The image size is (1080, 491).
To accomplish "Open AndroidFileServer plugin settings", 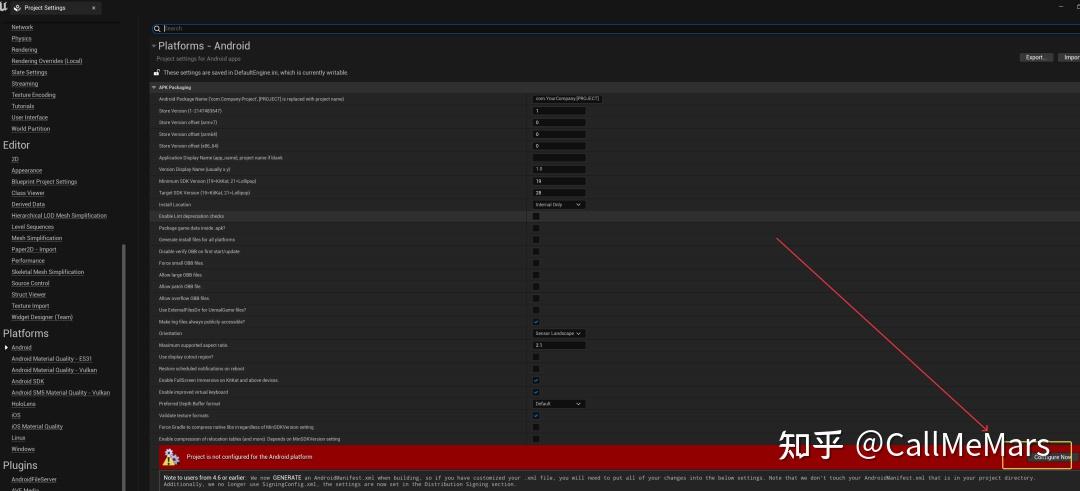I will 34,479.
